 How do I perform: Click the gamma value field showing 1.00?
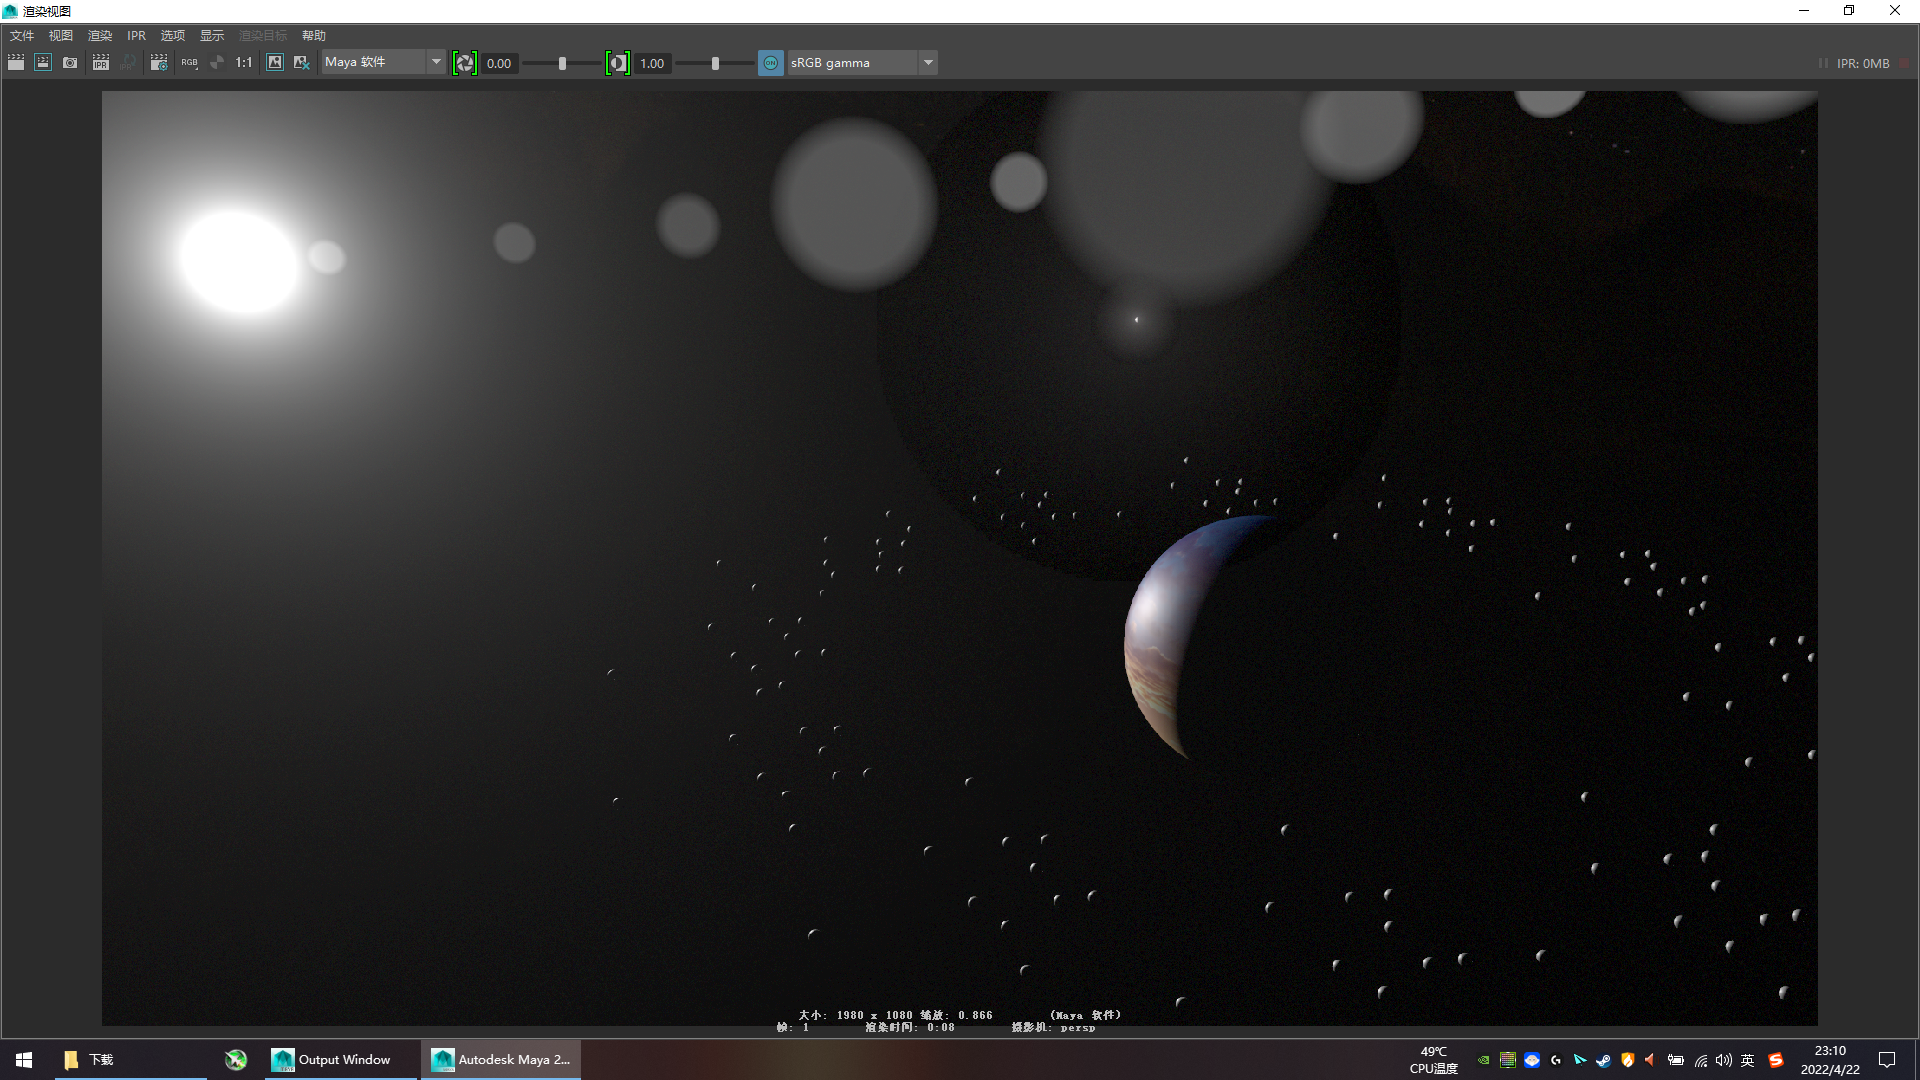tap(652, 63)
